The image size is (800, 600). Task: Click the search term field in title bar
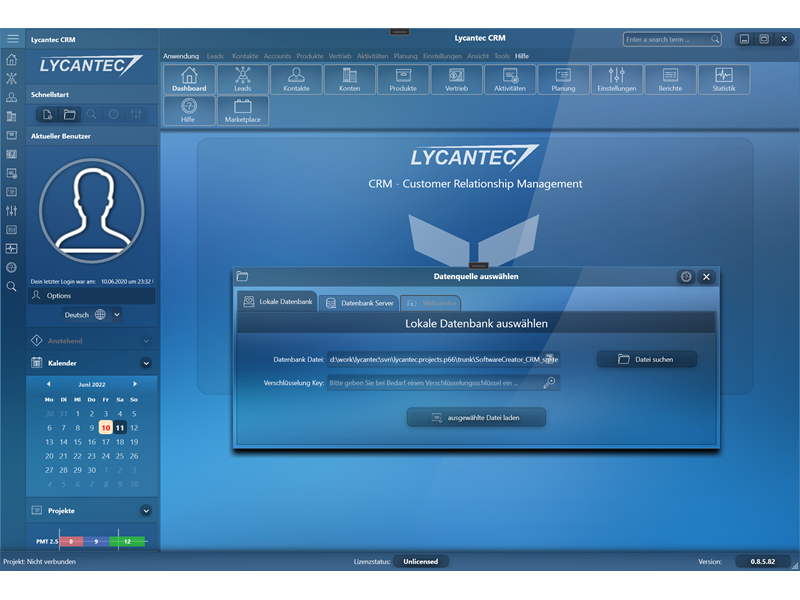click(672, 39)
